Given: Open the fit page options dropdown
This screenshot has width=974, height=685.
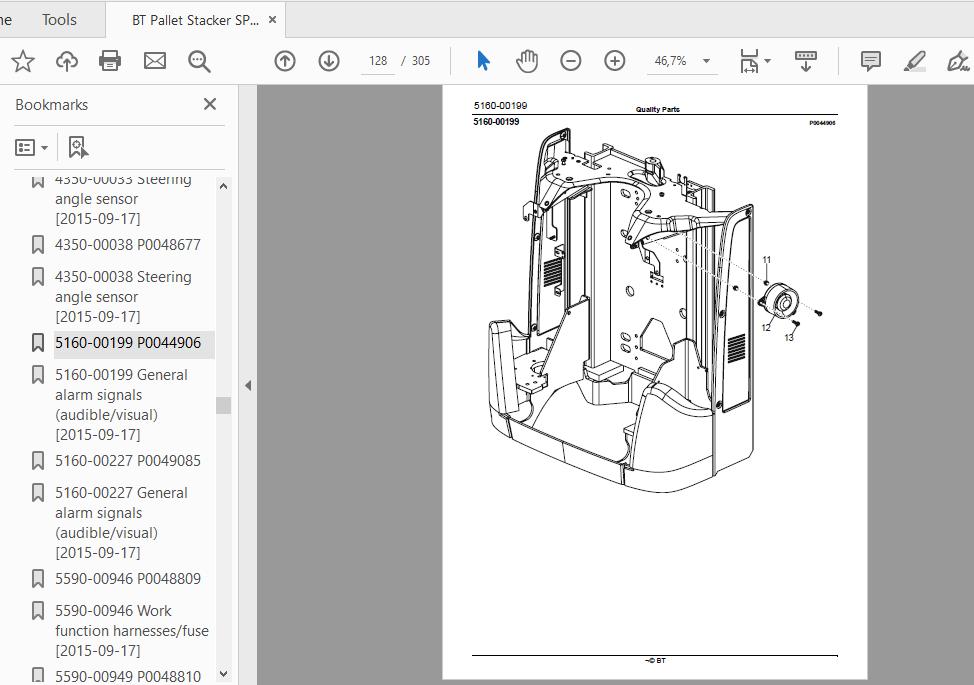Looking at the screenshot, I should tap(755, 61).
